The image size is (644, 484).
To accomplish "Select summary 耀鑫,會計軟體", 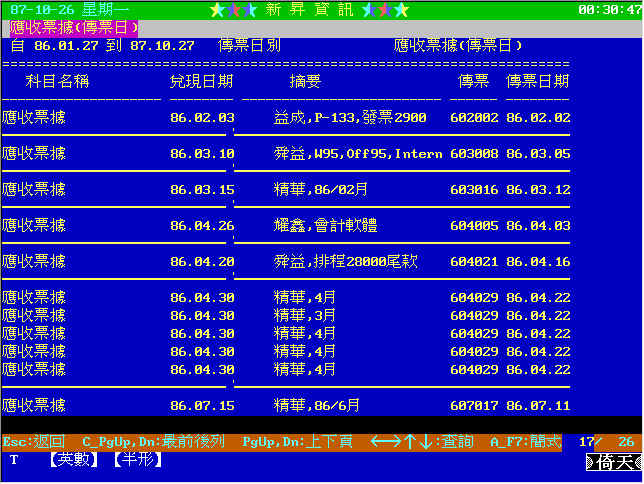I will pos(325,225).
